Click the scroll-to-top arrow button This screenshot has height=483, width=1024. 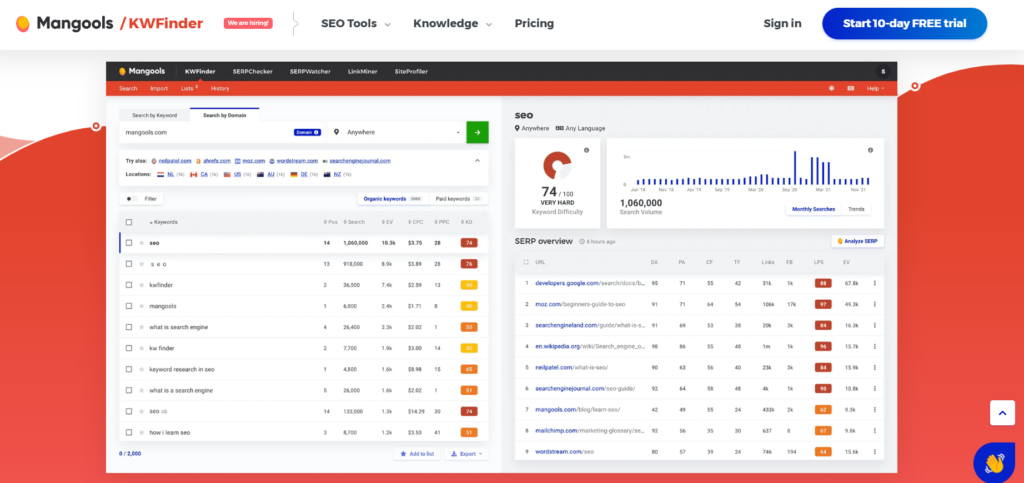[x=1002, y=413]
